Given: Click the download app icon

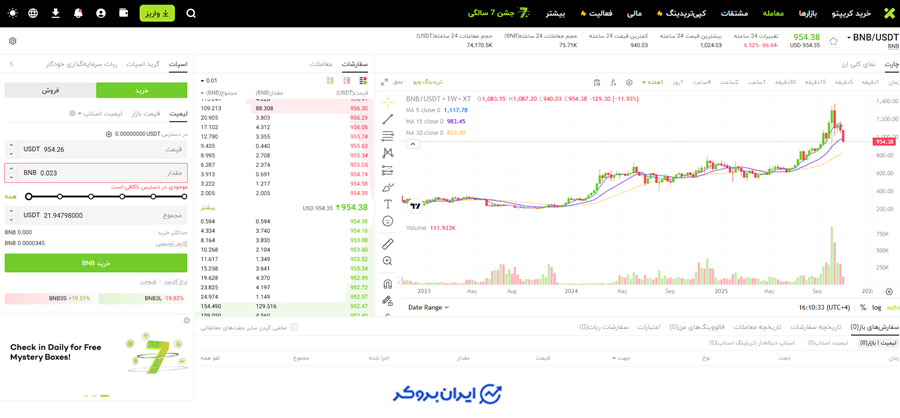Looking at the screenshot, I should tap(56, 13).
